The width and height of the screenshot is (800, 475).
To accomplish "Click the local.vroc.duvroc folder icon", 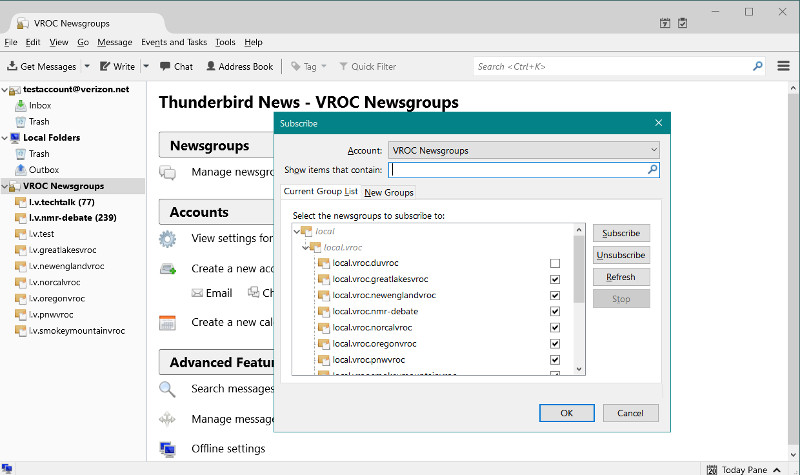I will (x=323, y=263).
